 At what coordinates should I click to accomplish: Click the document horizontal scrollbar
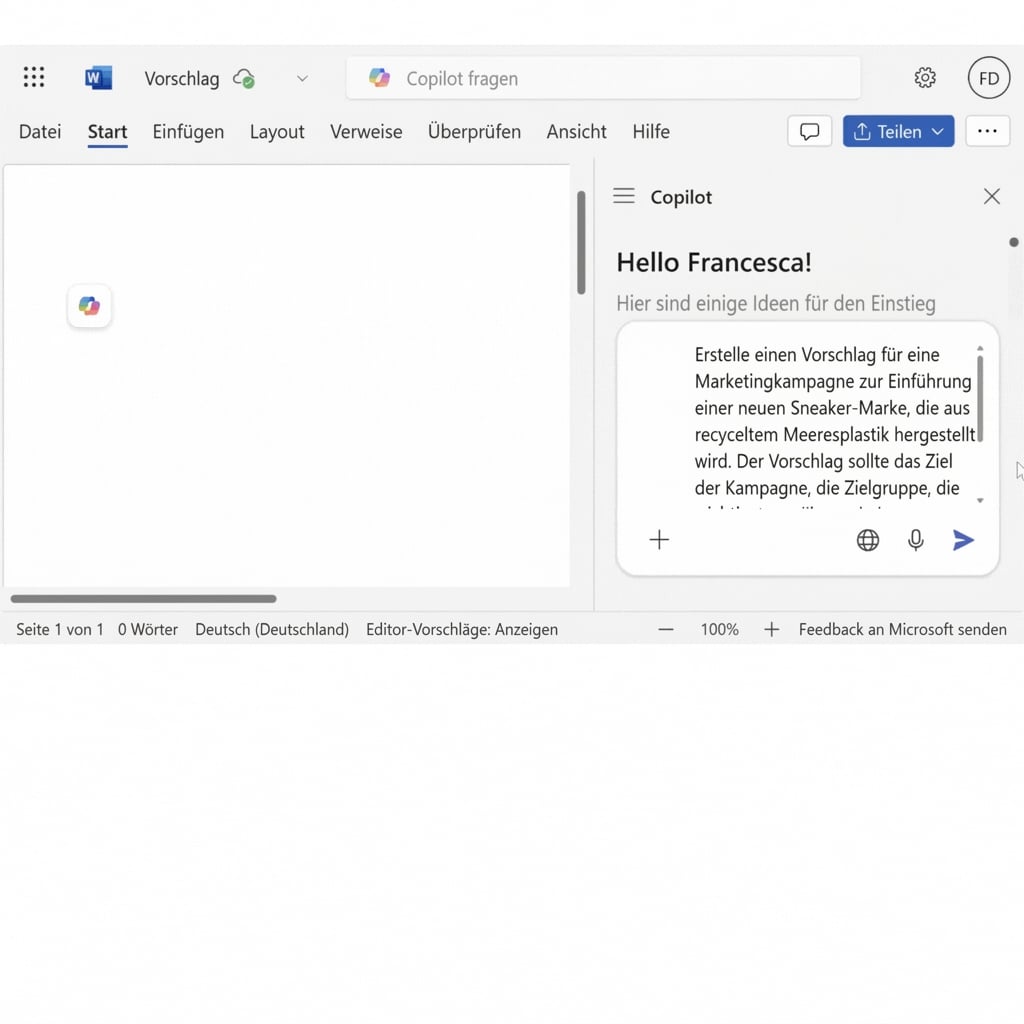point(144,598)
